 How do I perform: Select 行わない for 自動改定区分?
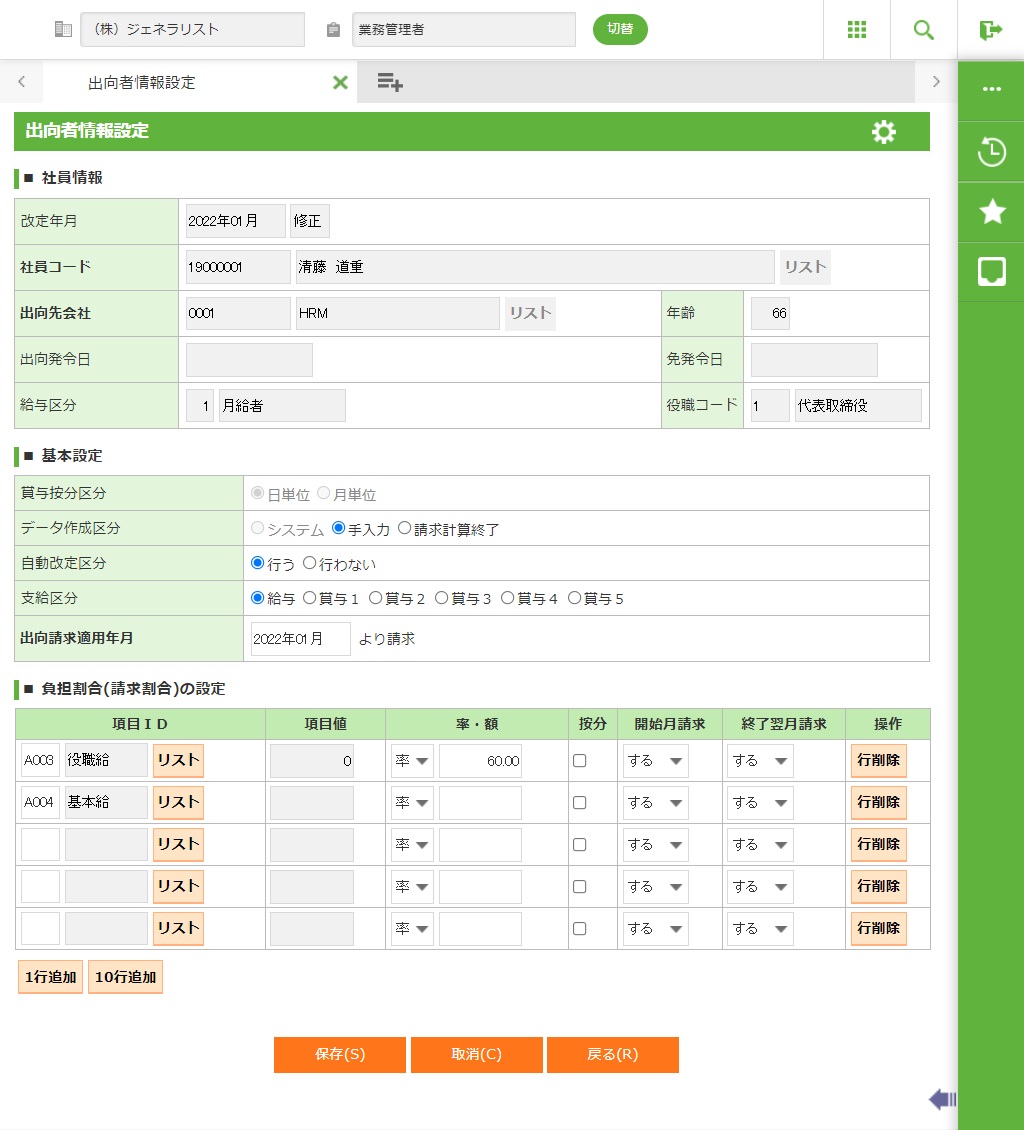310,564
